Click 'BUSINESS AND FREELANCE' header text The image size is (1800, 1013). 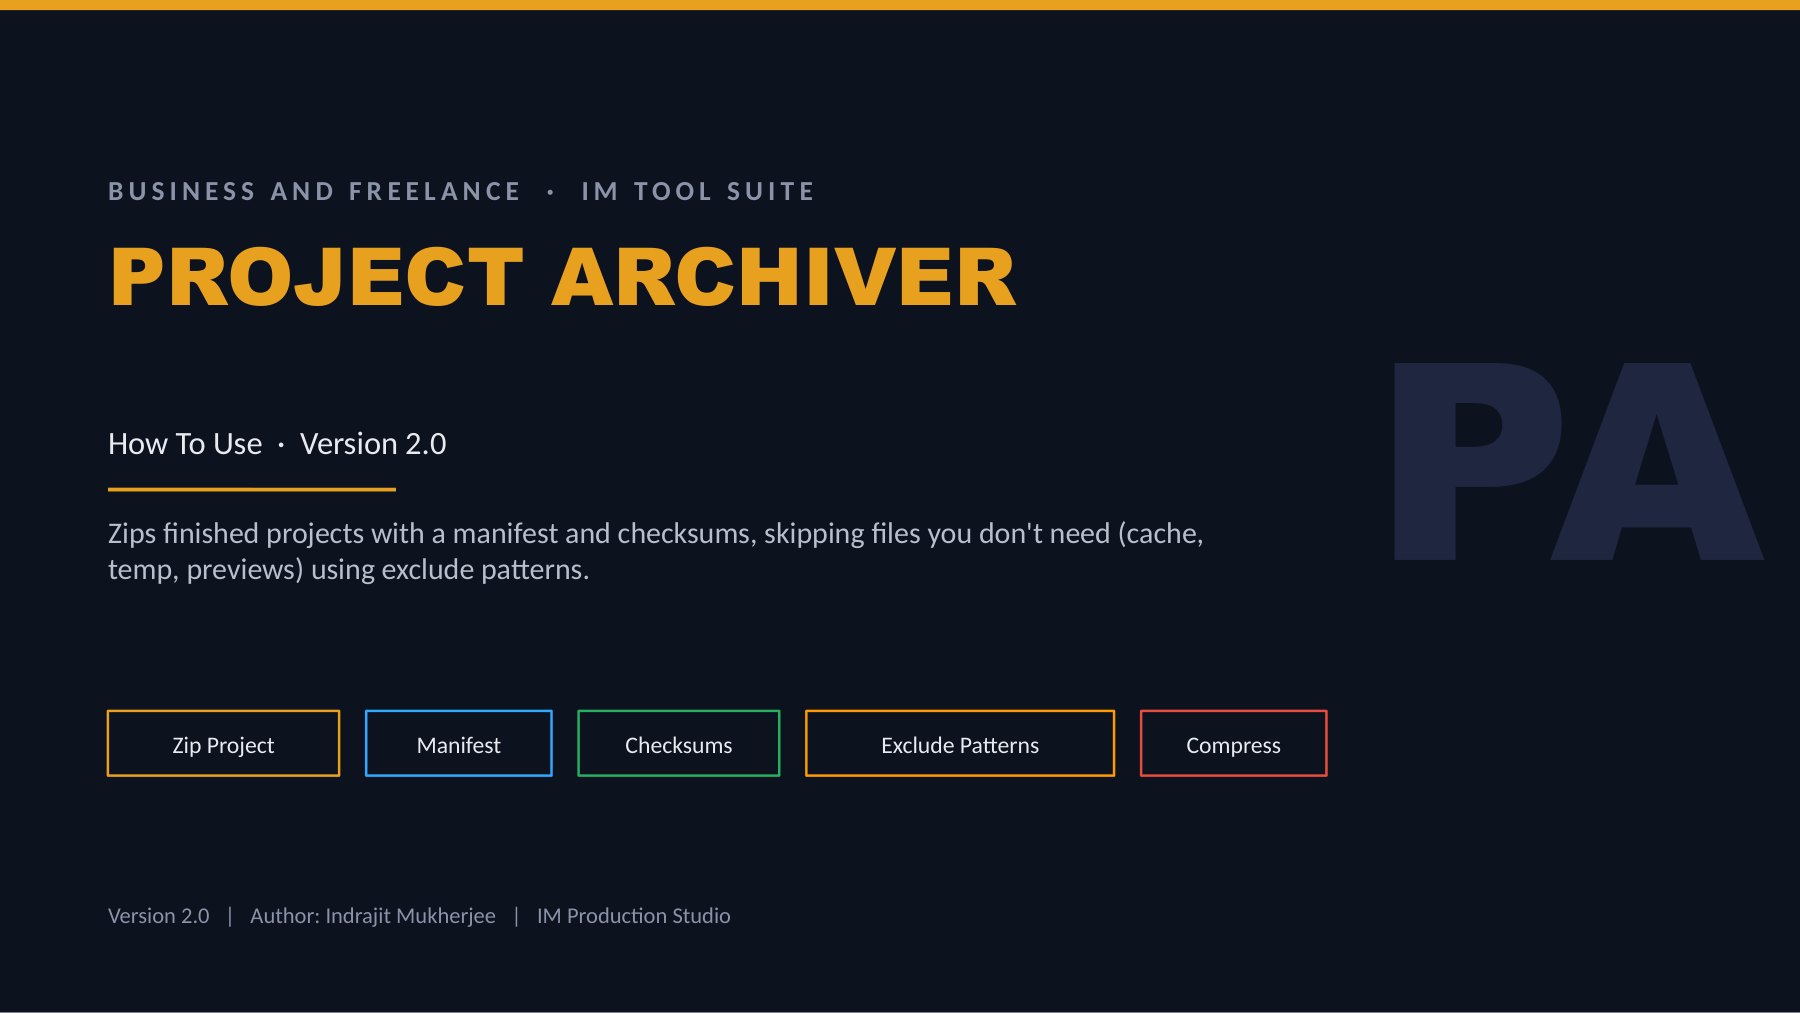pyautogui.click(x=315, y=191)
